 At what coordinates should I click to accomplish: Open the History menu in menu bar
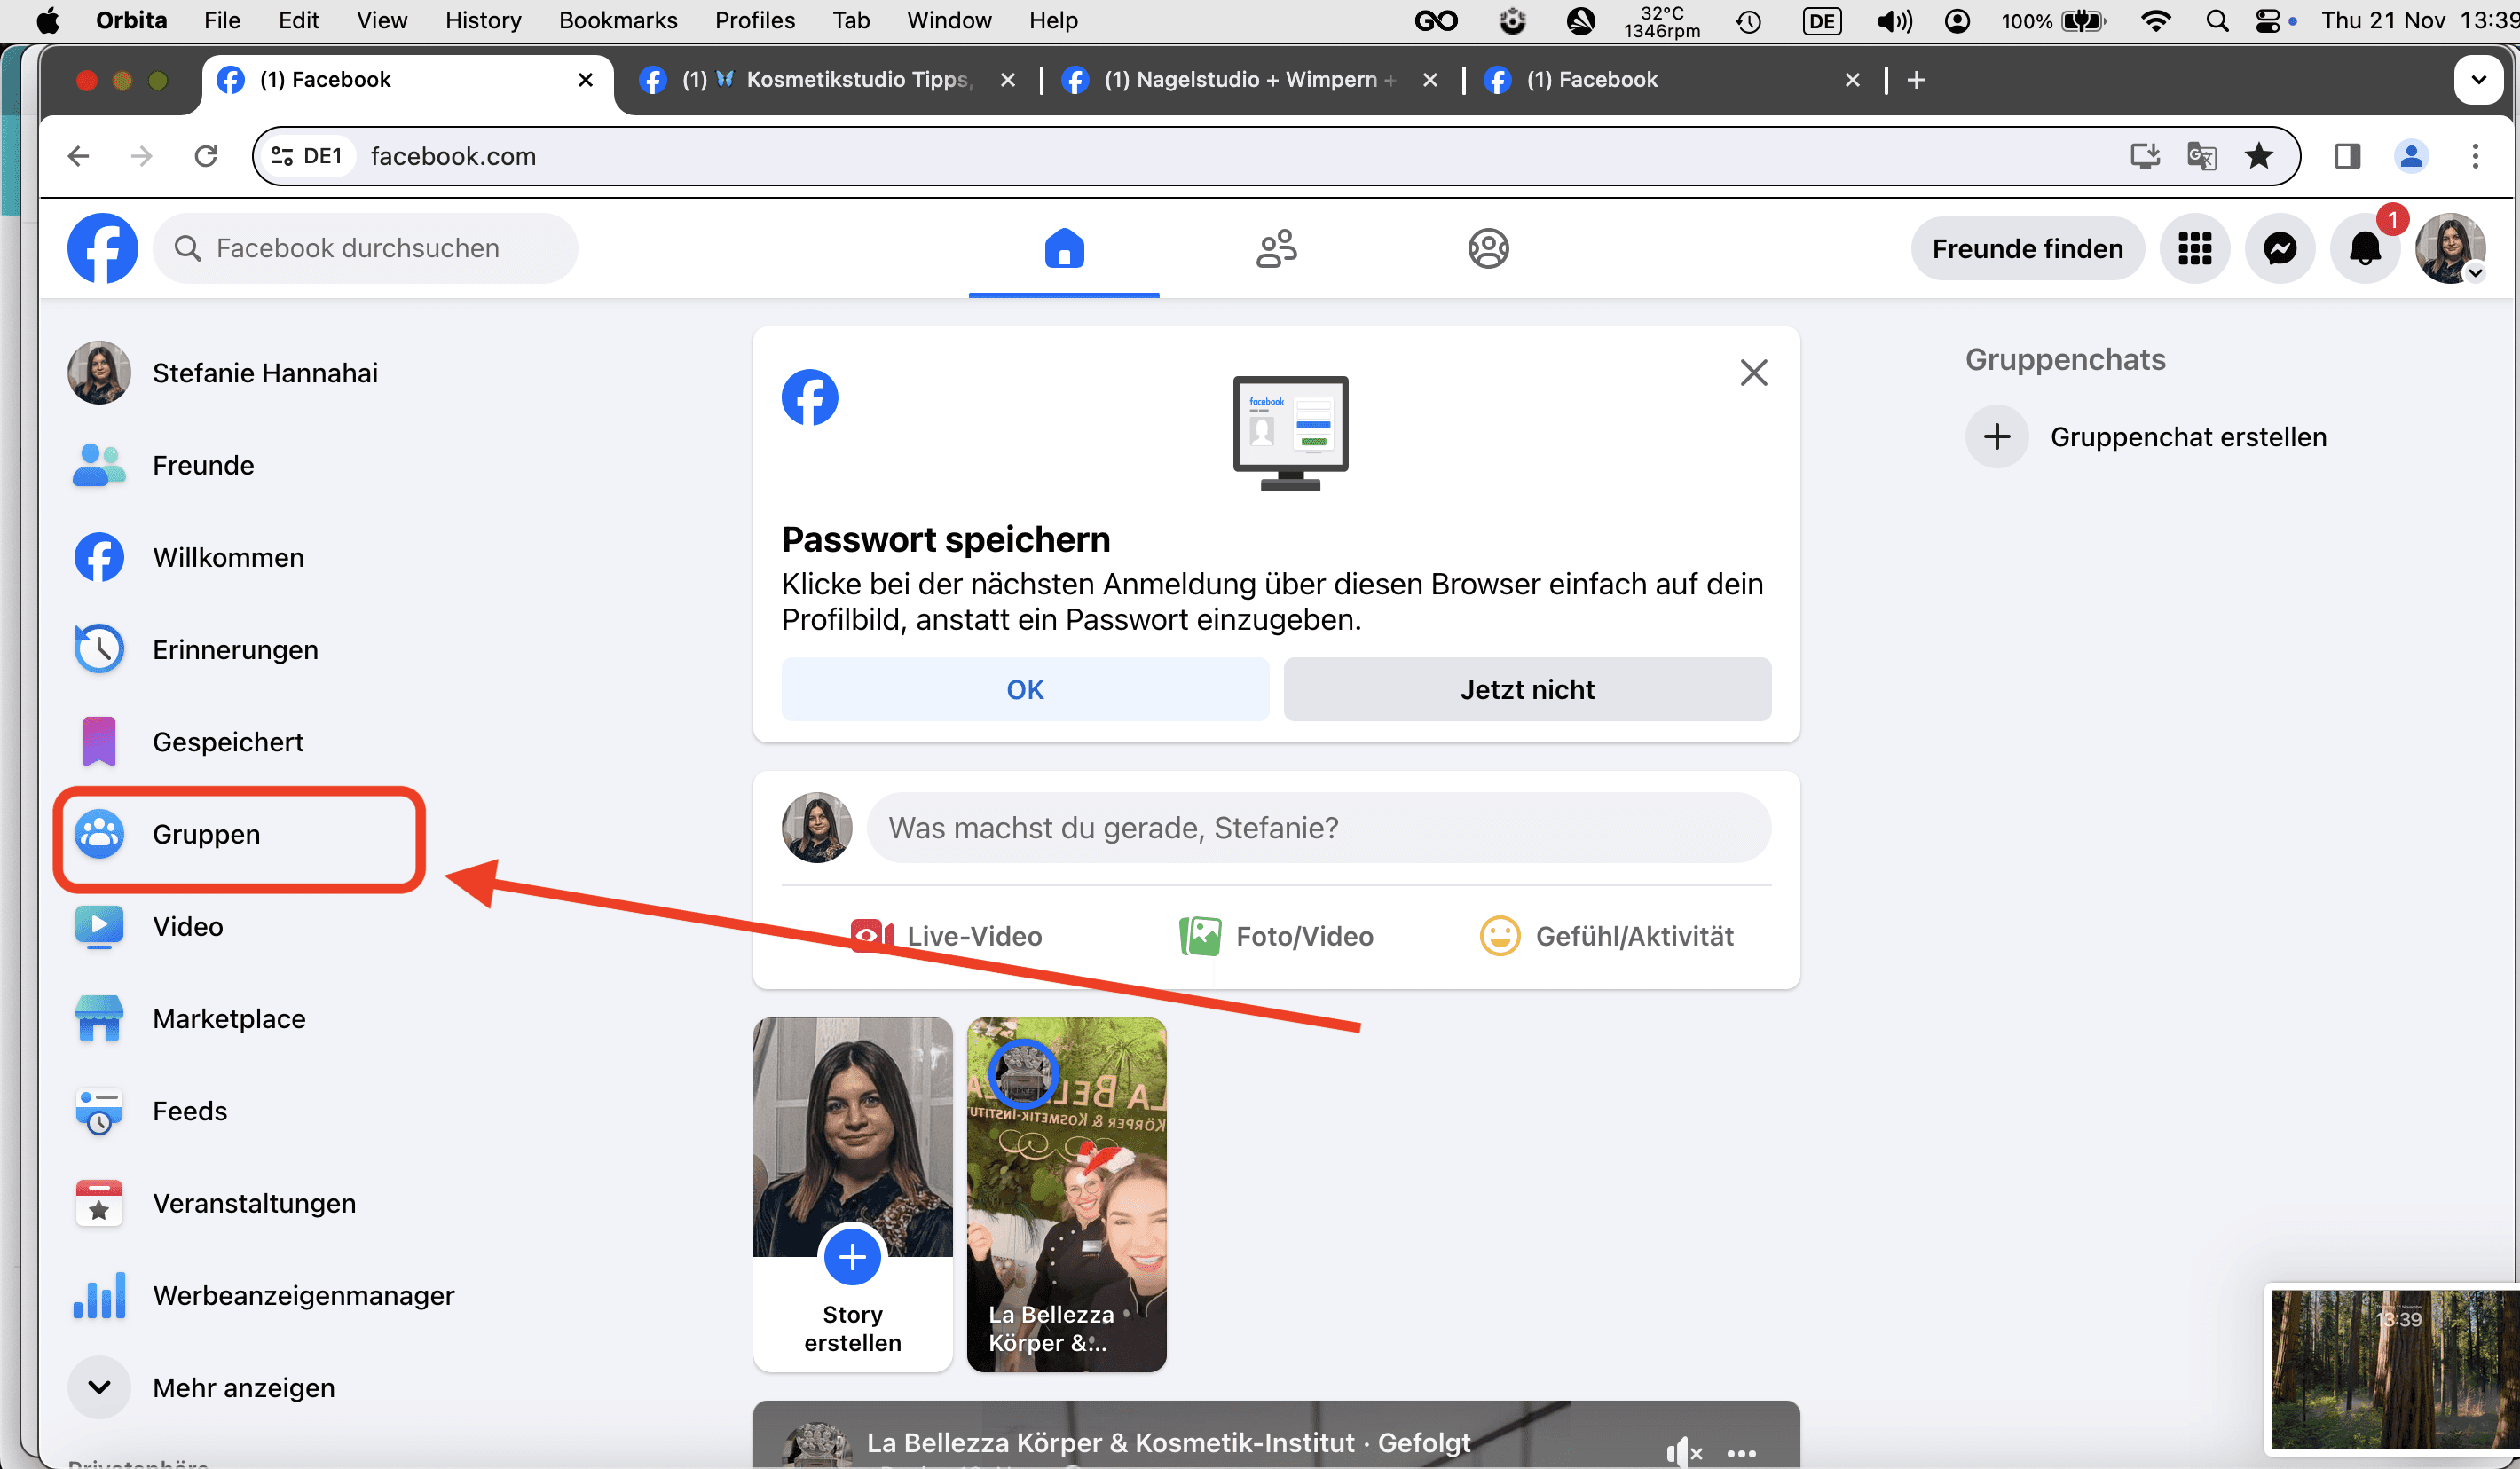tap(483, 20)
